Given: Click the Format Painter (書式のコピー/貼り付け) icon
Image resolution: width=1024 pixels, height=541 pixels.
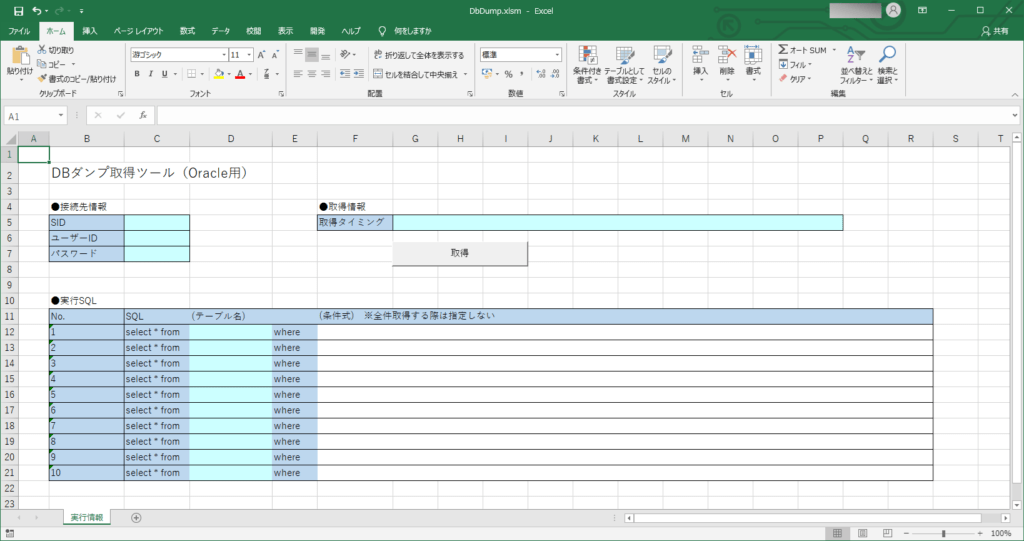Looking at the screenshot, I should tap(42, 78).
